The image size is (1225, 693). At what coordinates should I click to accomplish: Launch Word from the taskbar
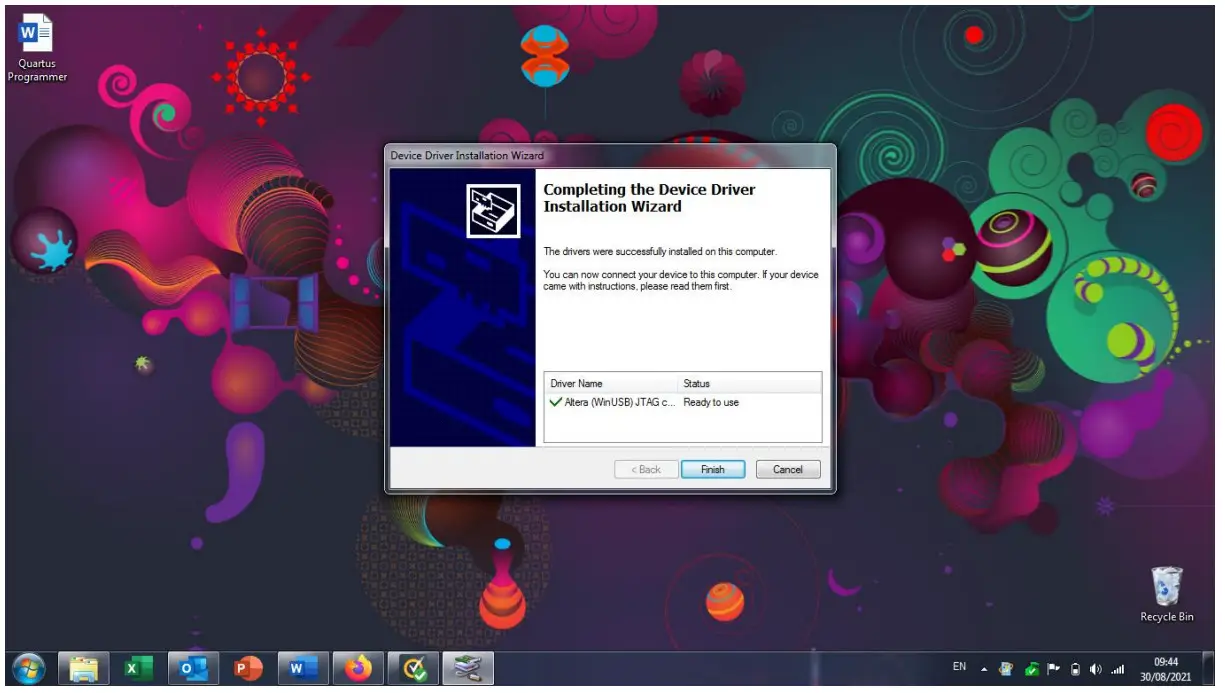tap(302, 668)
